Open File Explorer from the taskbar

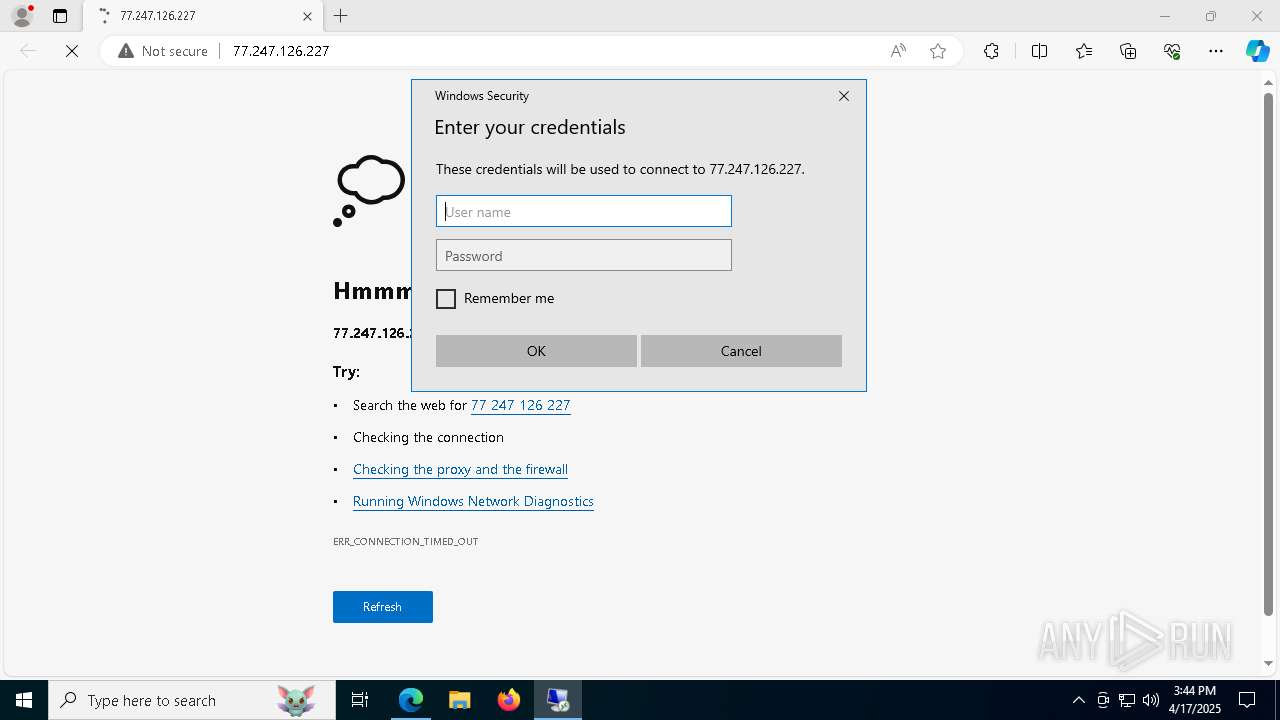460,700
